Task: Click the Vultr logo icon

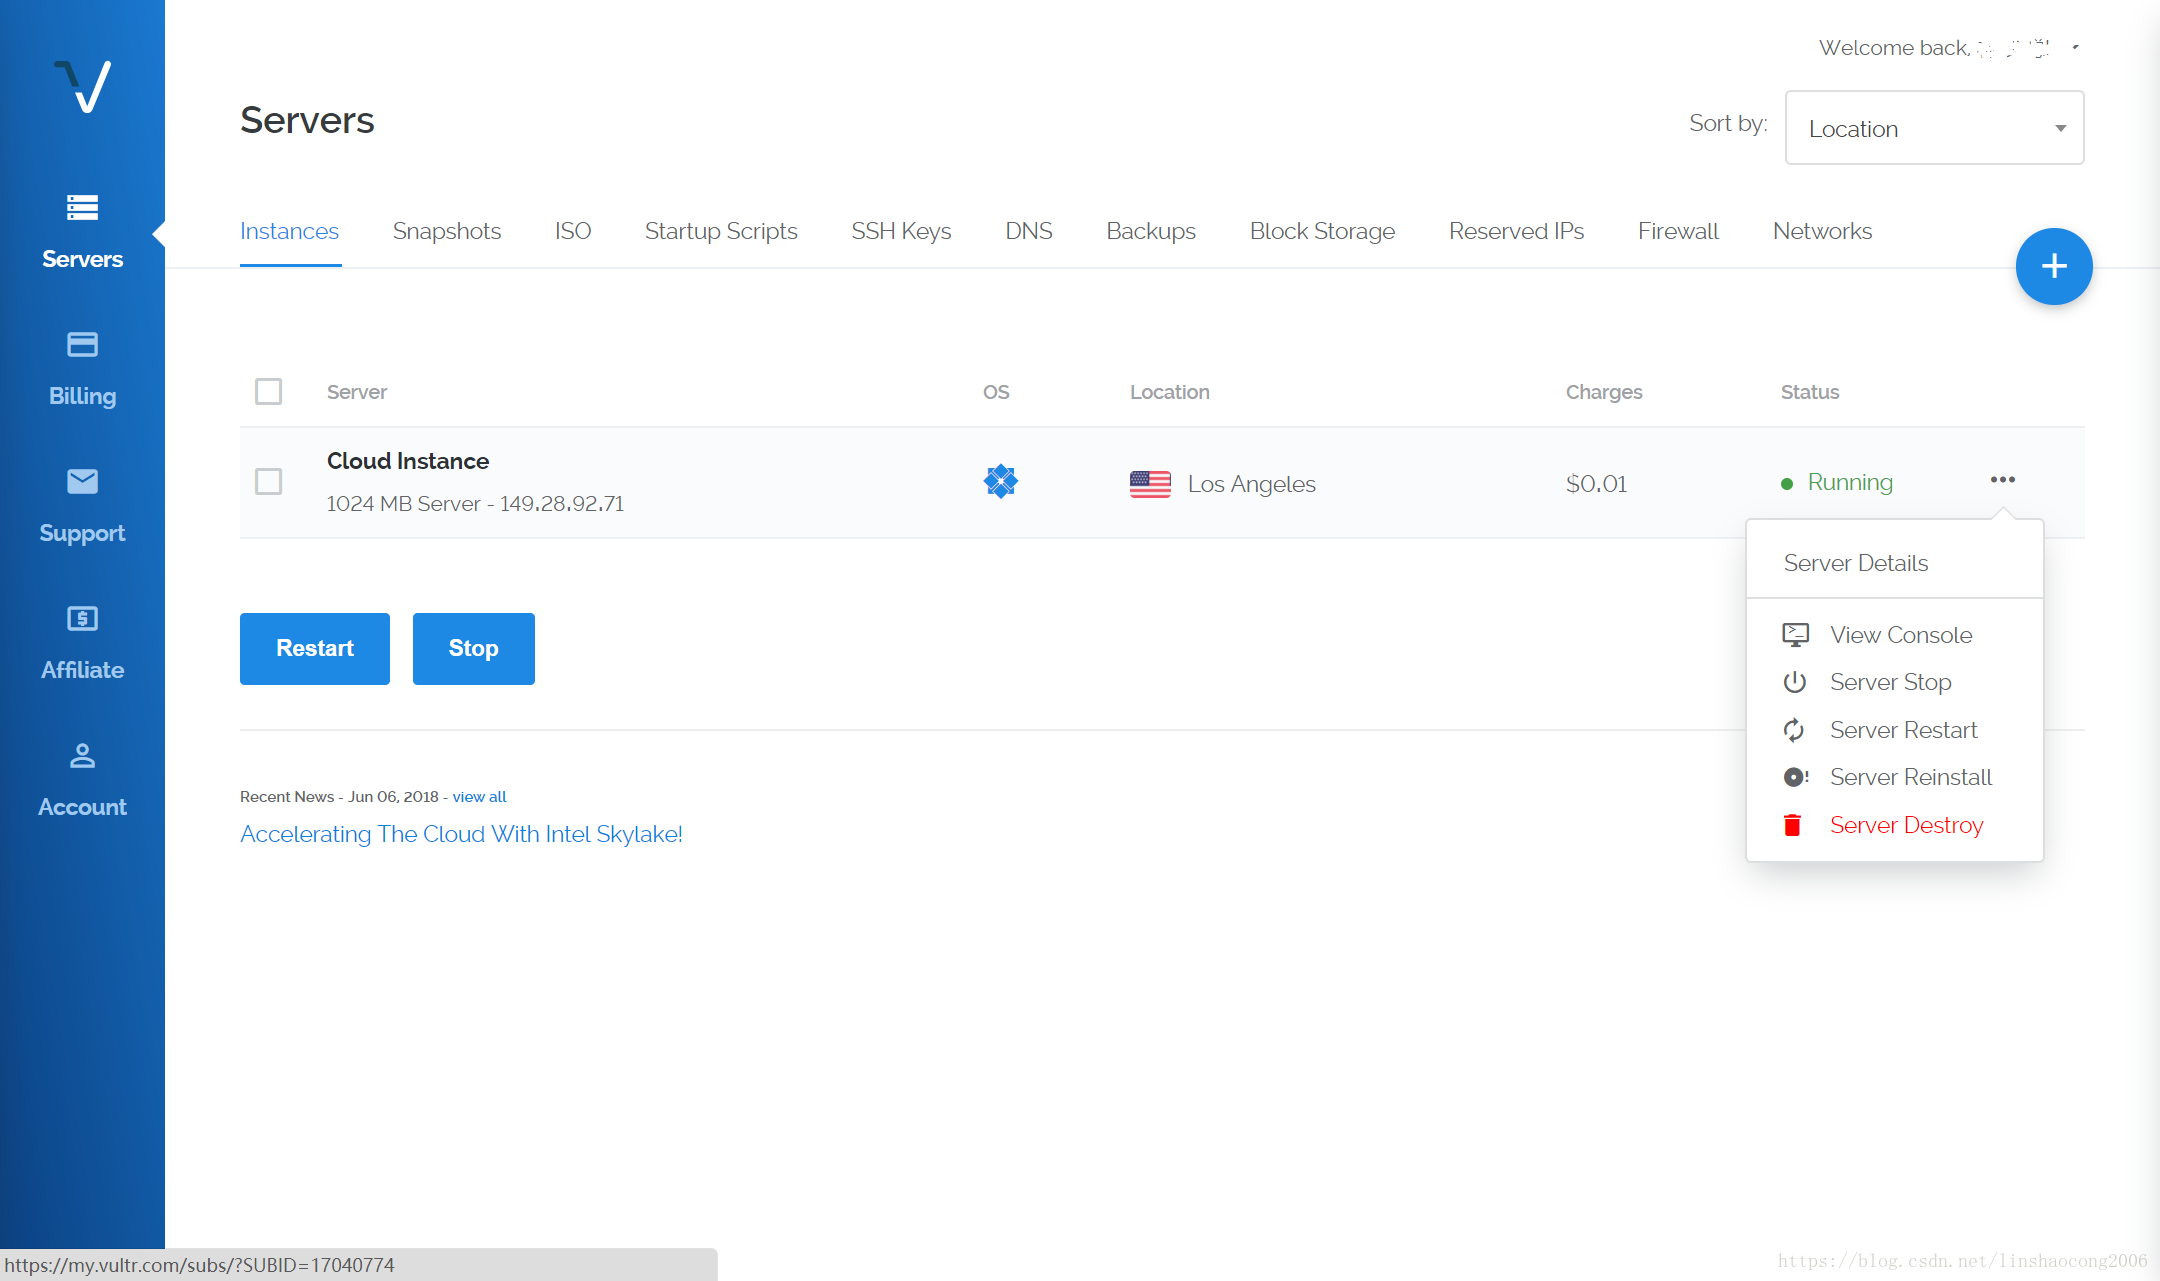Action: [x=83, y=87]
